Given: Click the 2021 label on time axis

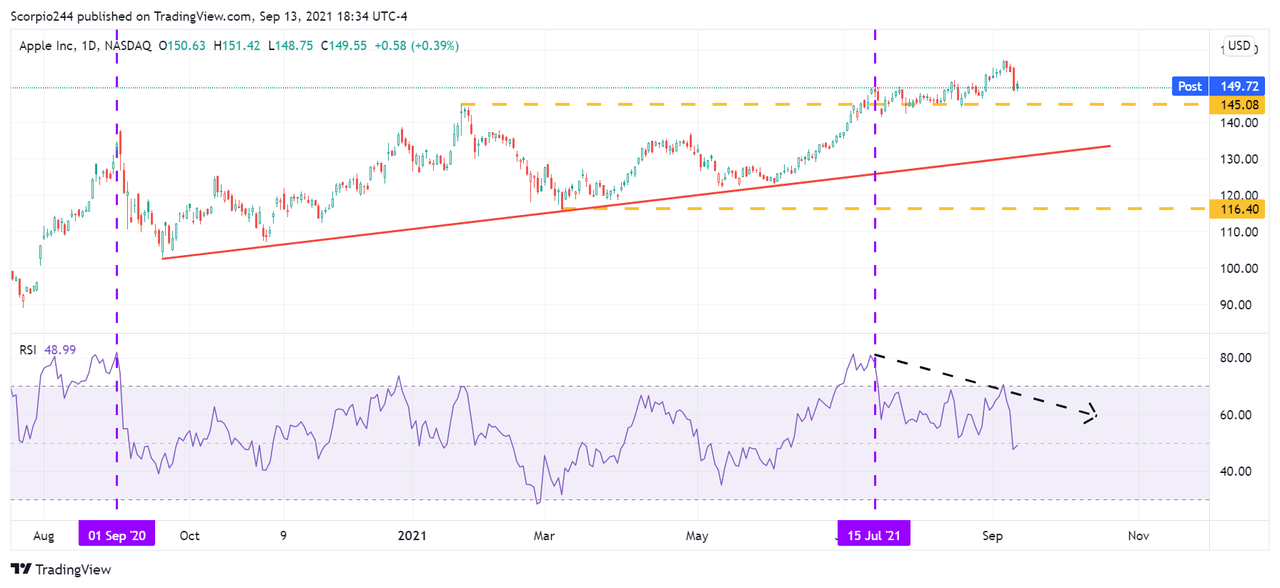Looking at the screenshot, I should 413,536.
